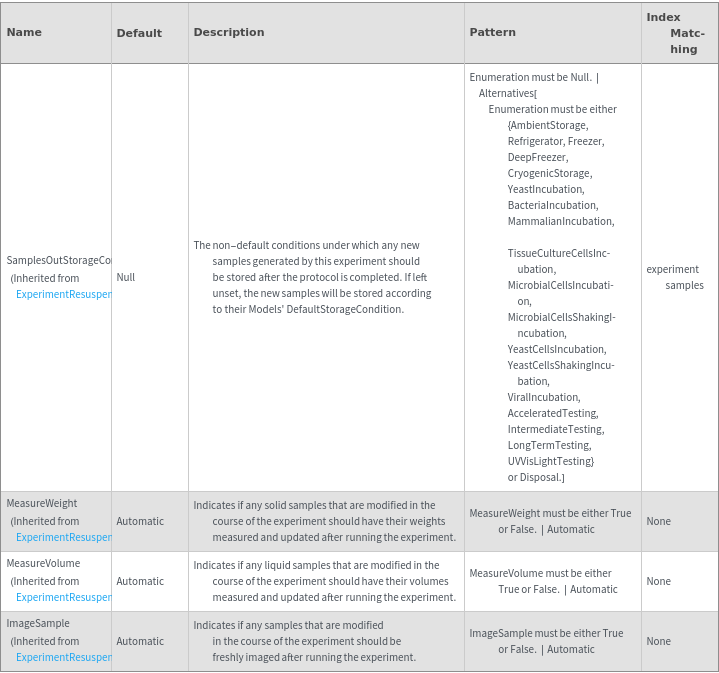The width and height of the screenshot is (719, 673).
Task: Follow the ExperimentResuspend link under MeasureVolume
Action: (64, 597)
